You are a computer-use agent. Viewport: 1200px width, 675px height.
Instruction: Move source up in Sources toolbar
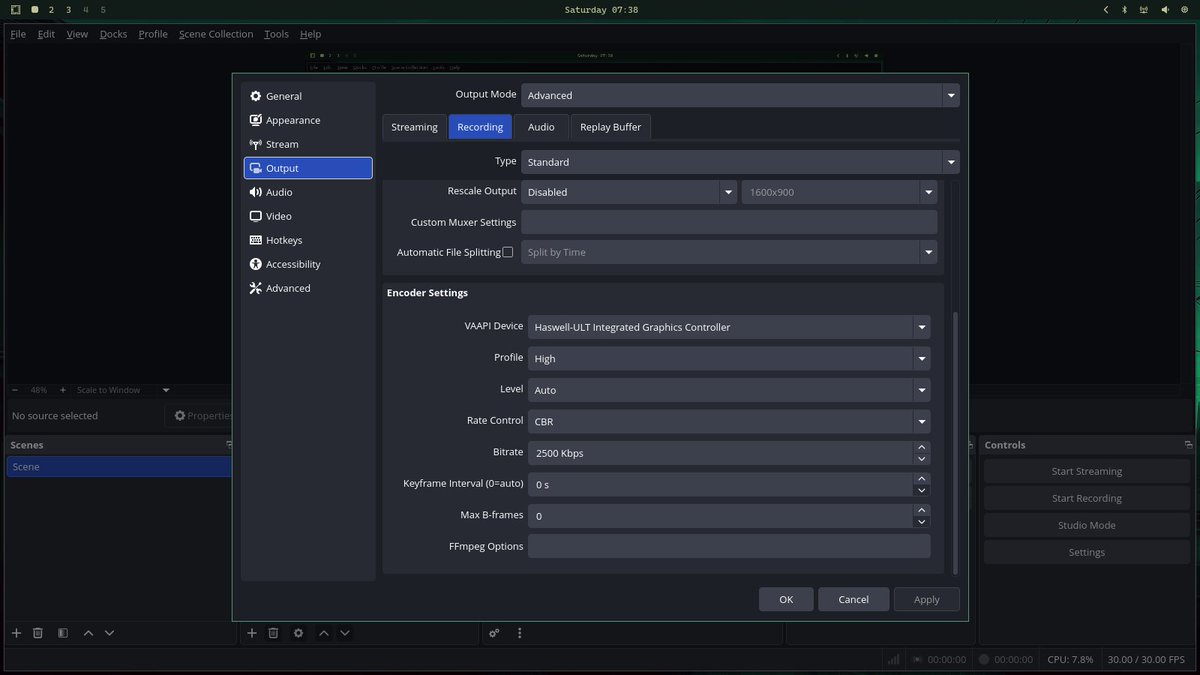pyautogui.click(x=323, y=633)
